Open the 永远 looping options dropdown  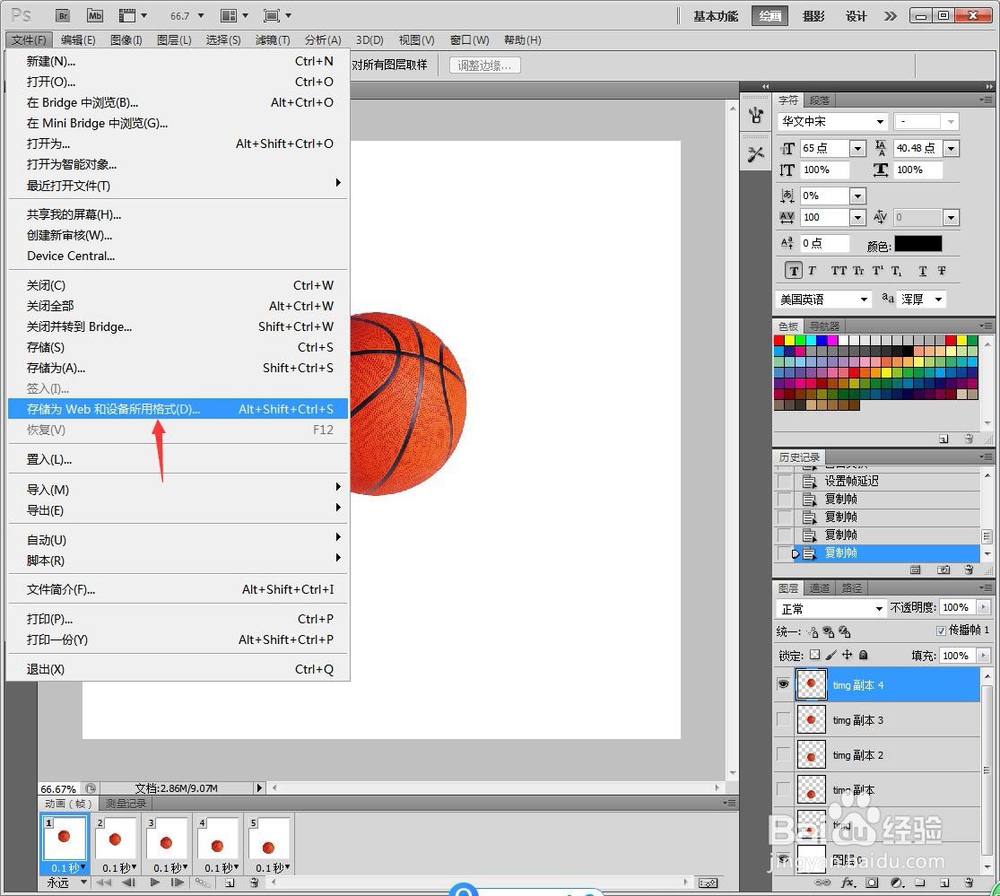click(84, 883)
